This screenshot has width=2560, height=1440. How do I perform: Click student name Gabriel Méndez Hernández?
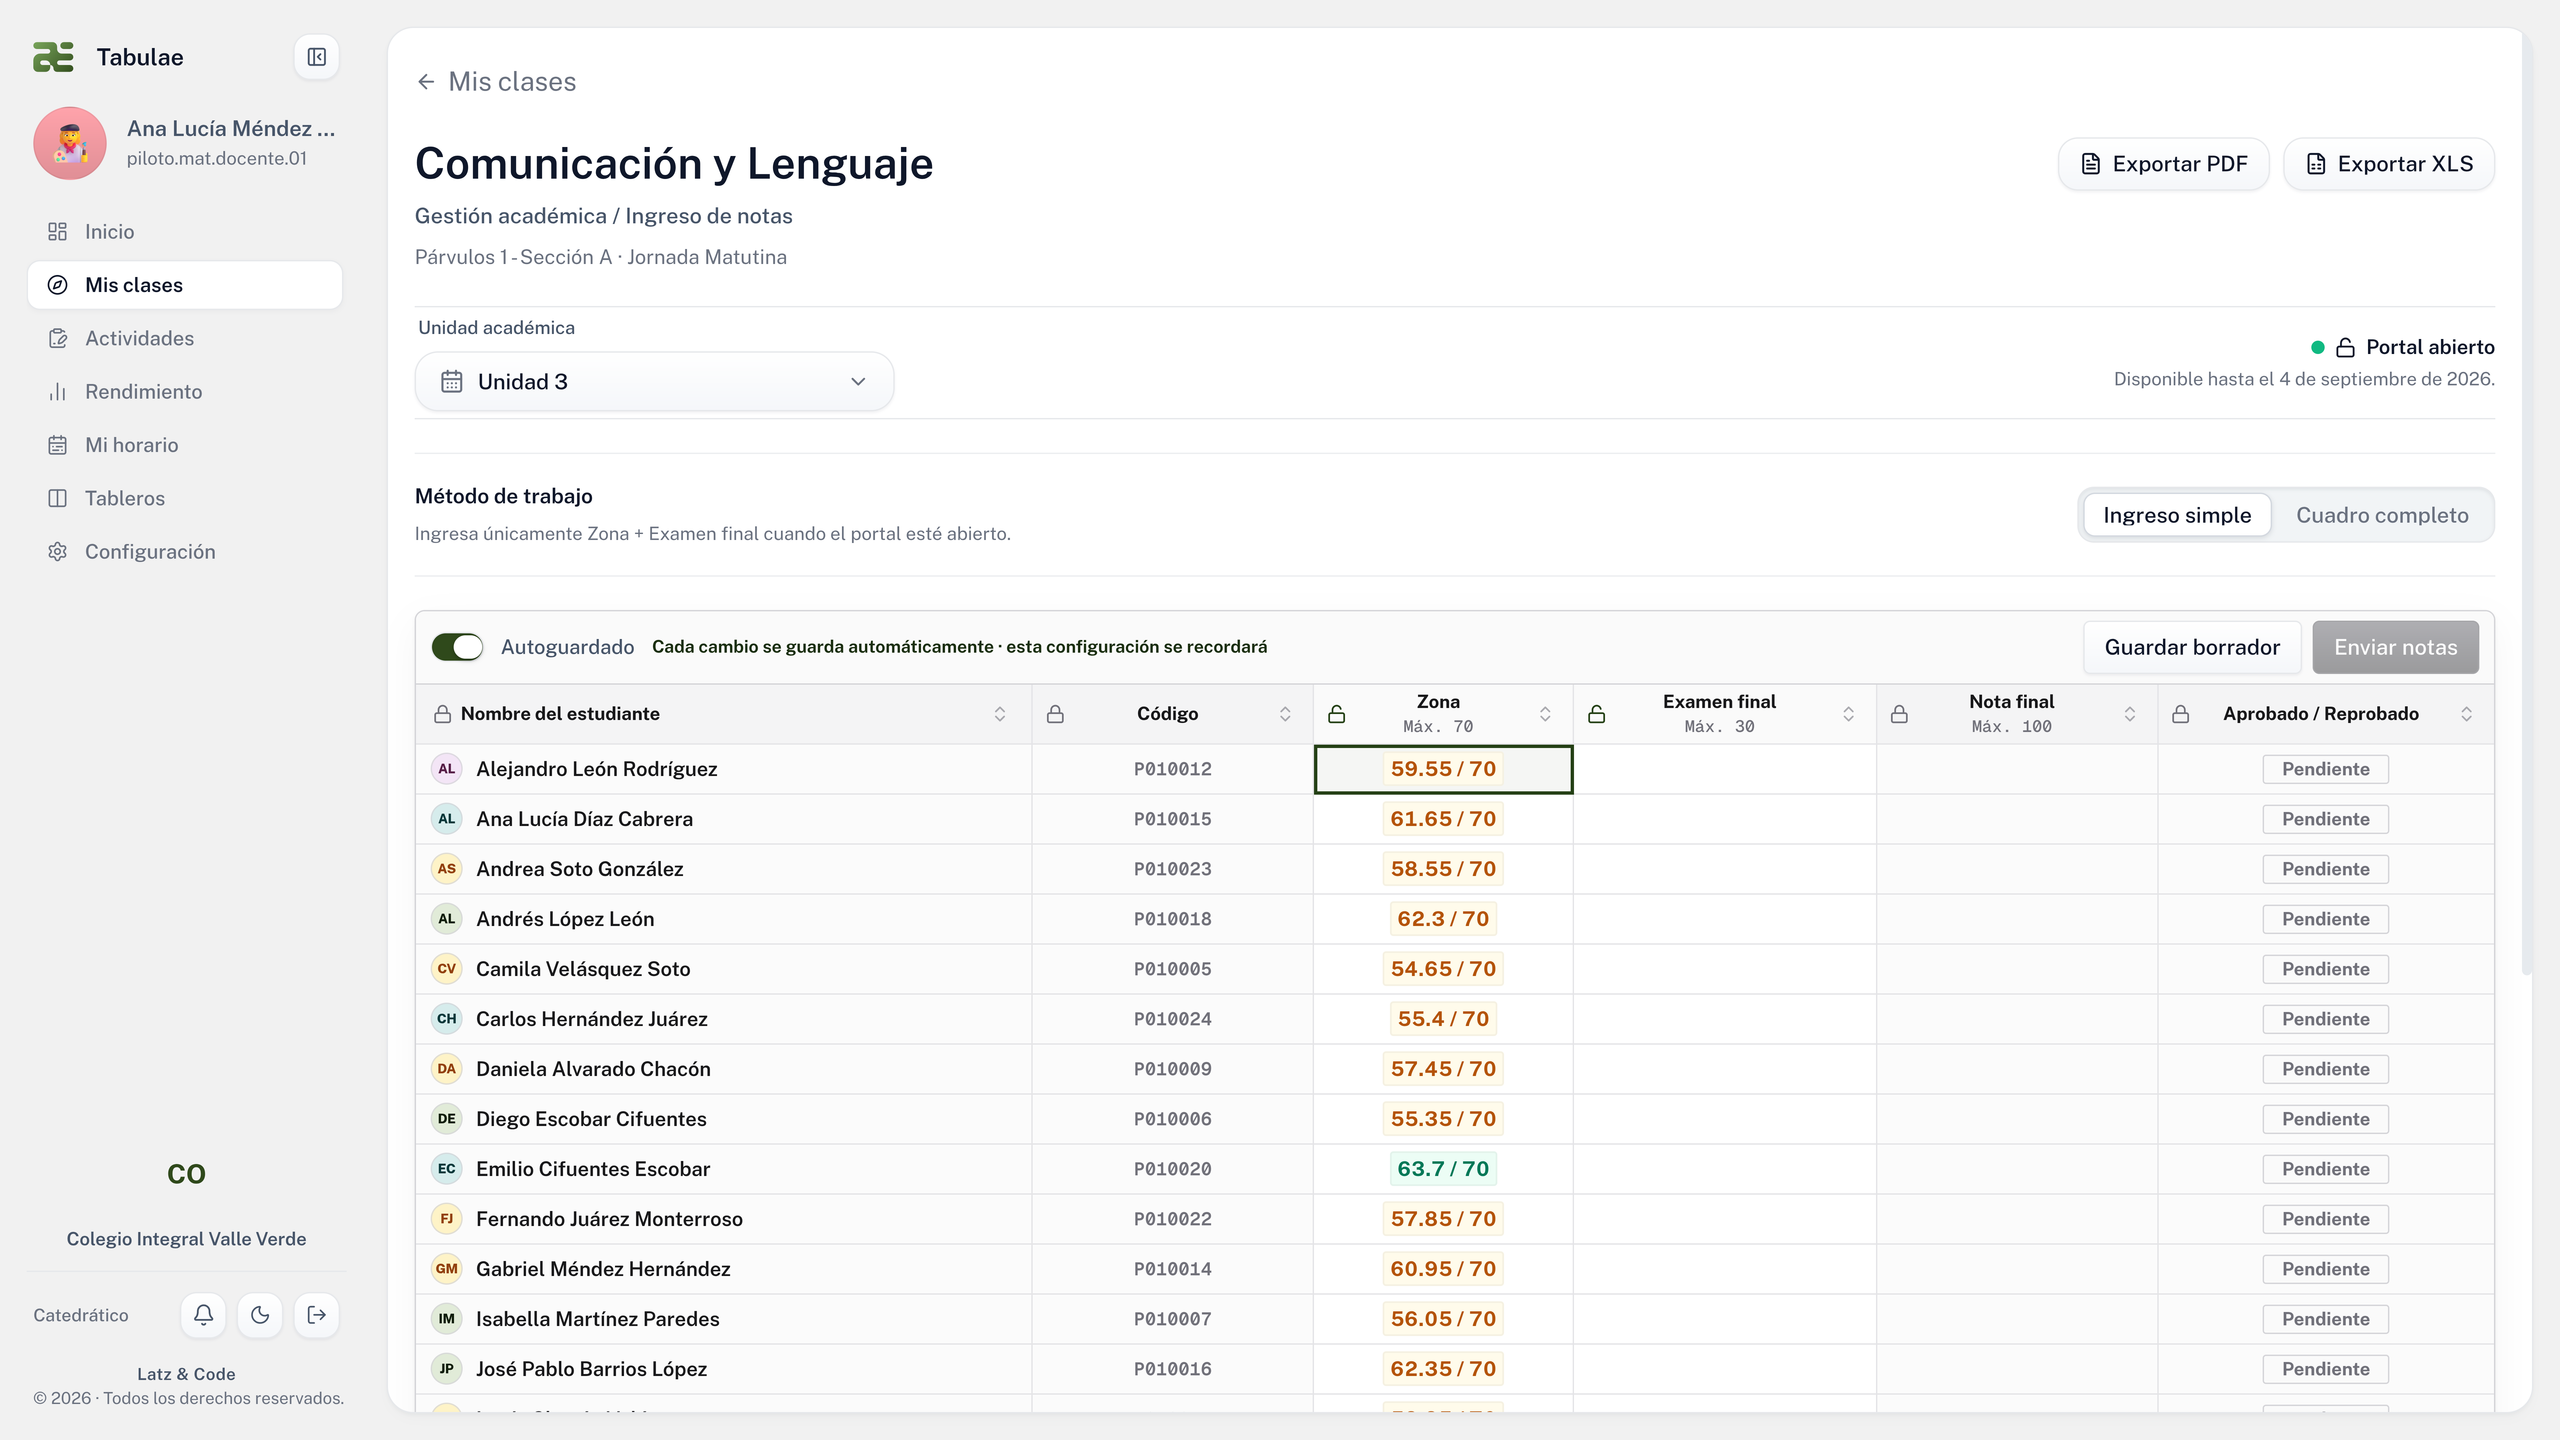click(603, 1269)
